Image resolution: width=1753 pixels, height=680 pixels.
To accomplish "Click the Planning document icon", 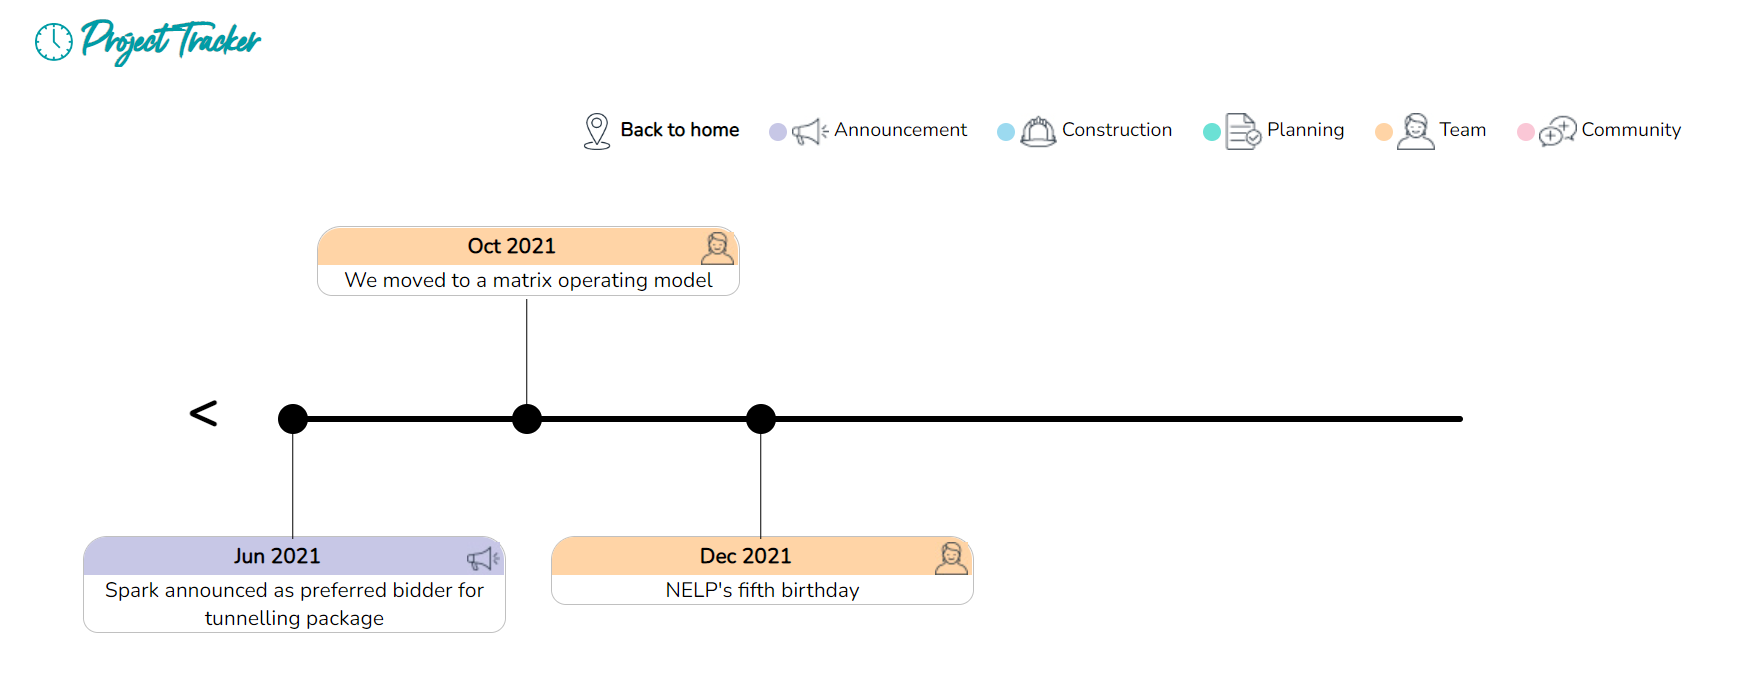I will (x=1243, y=131).
